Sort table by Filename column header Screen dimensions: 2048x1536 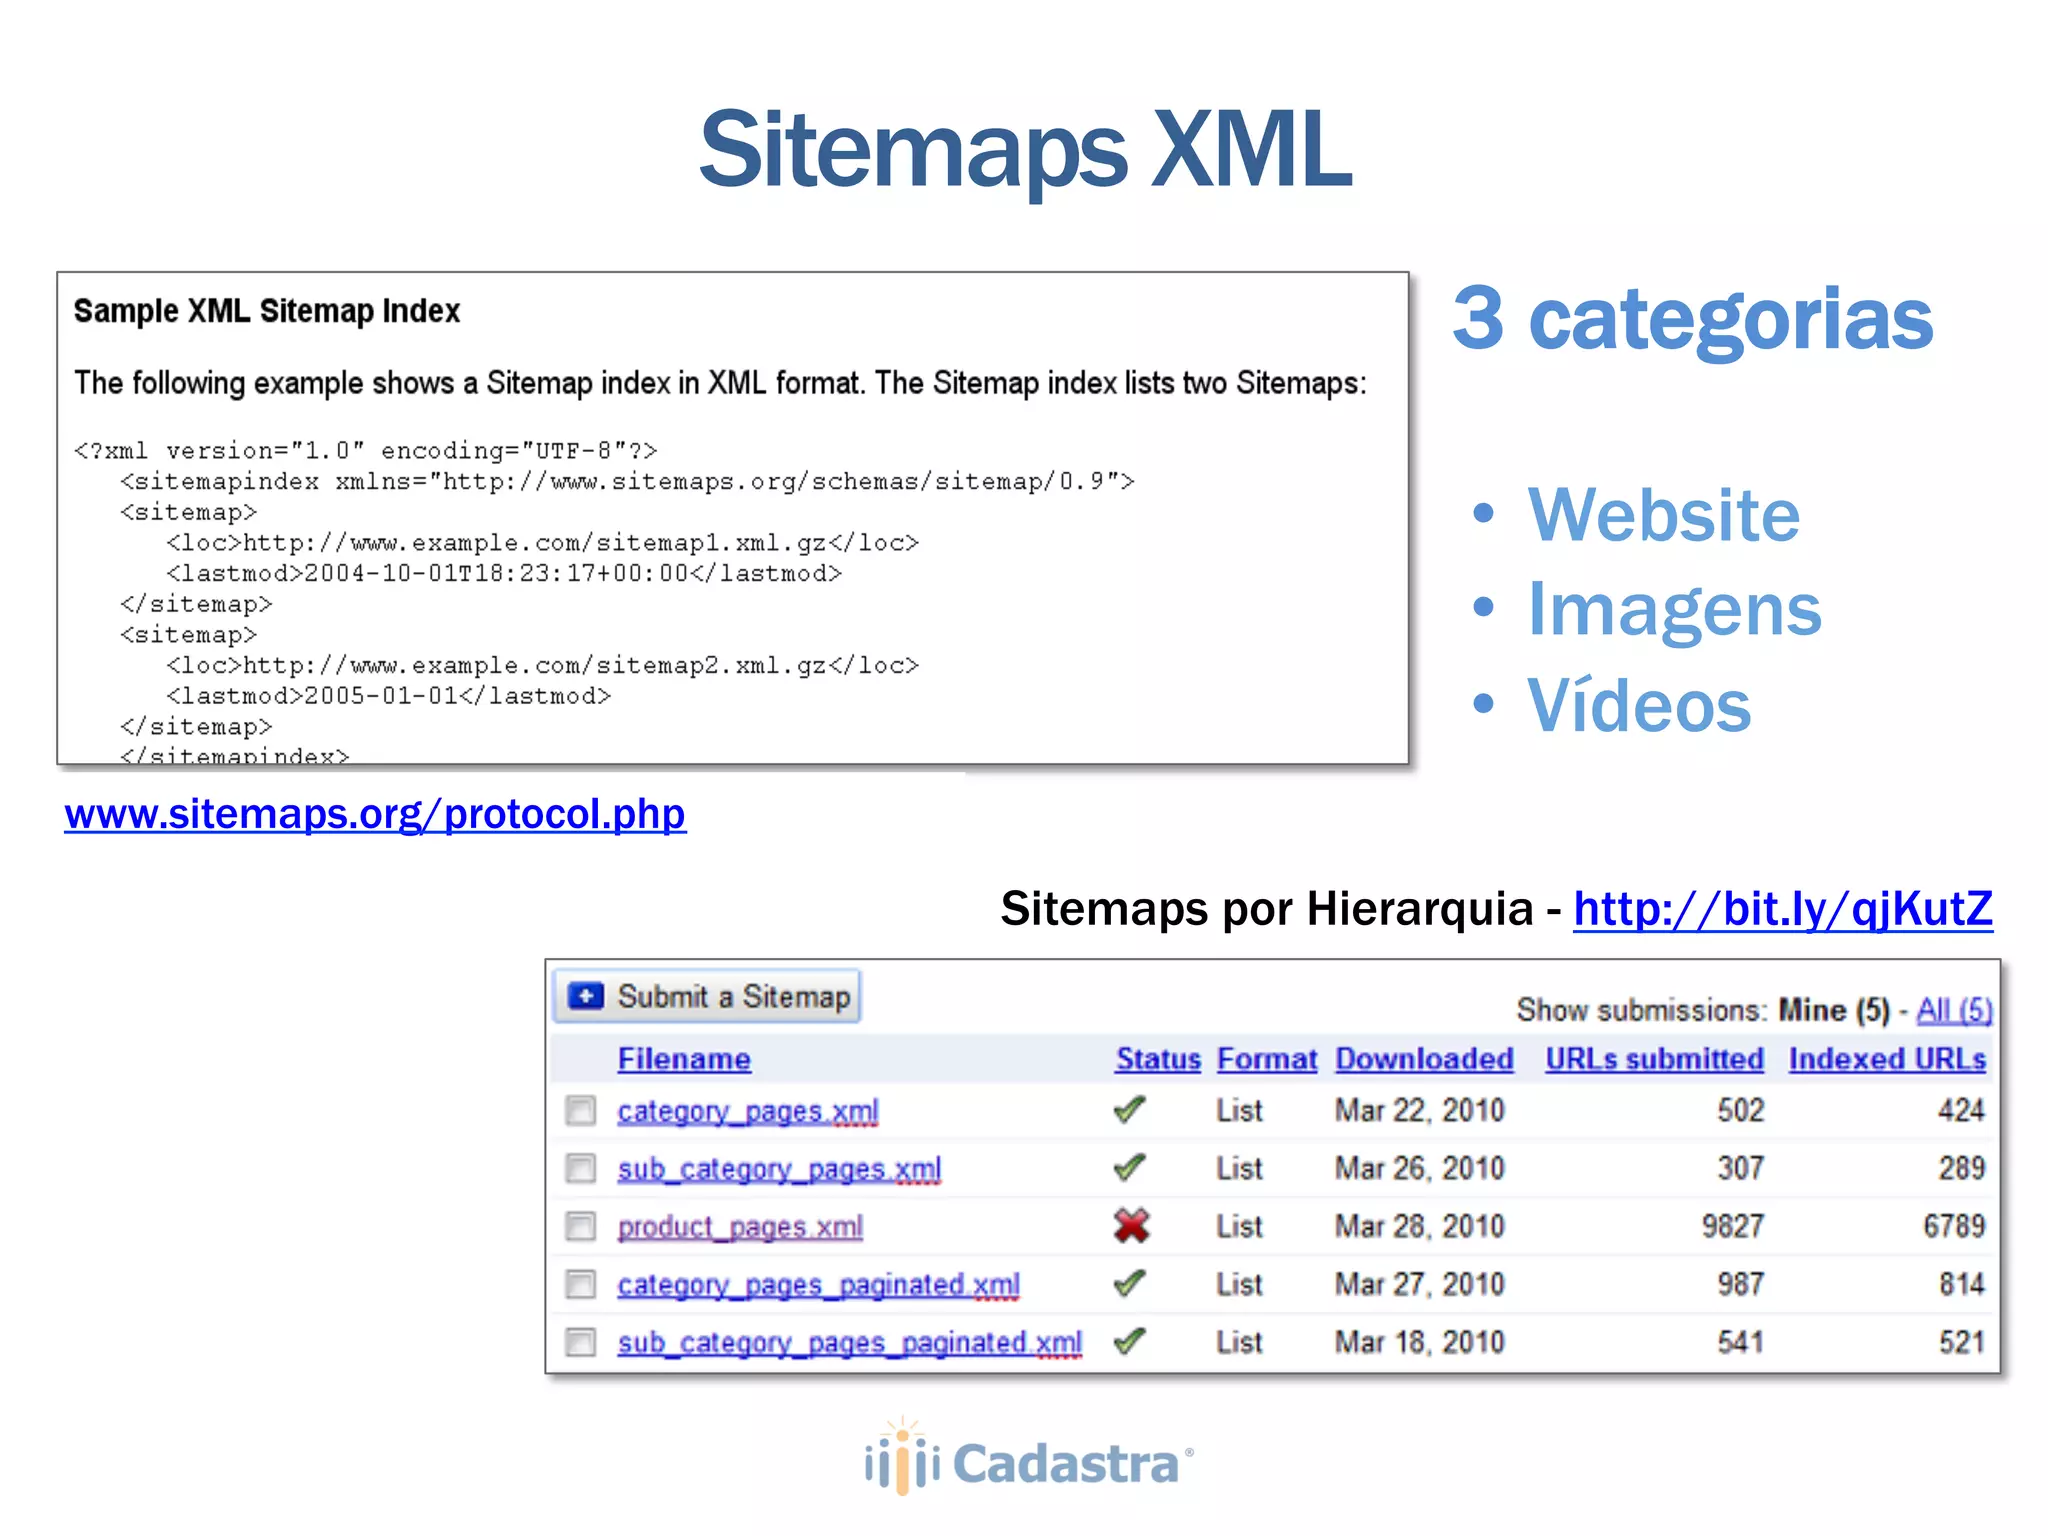[x=684, y=1059]
